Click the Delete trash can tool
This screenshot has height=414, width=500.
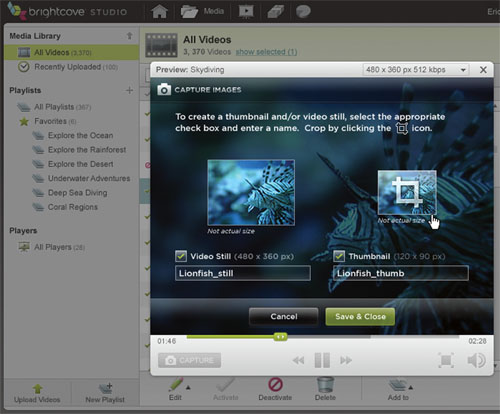(325, 389)
